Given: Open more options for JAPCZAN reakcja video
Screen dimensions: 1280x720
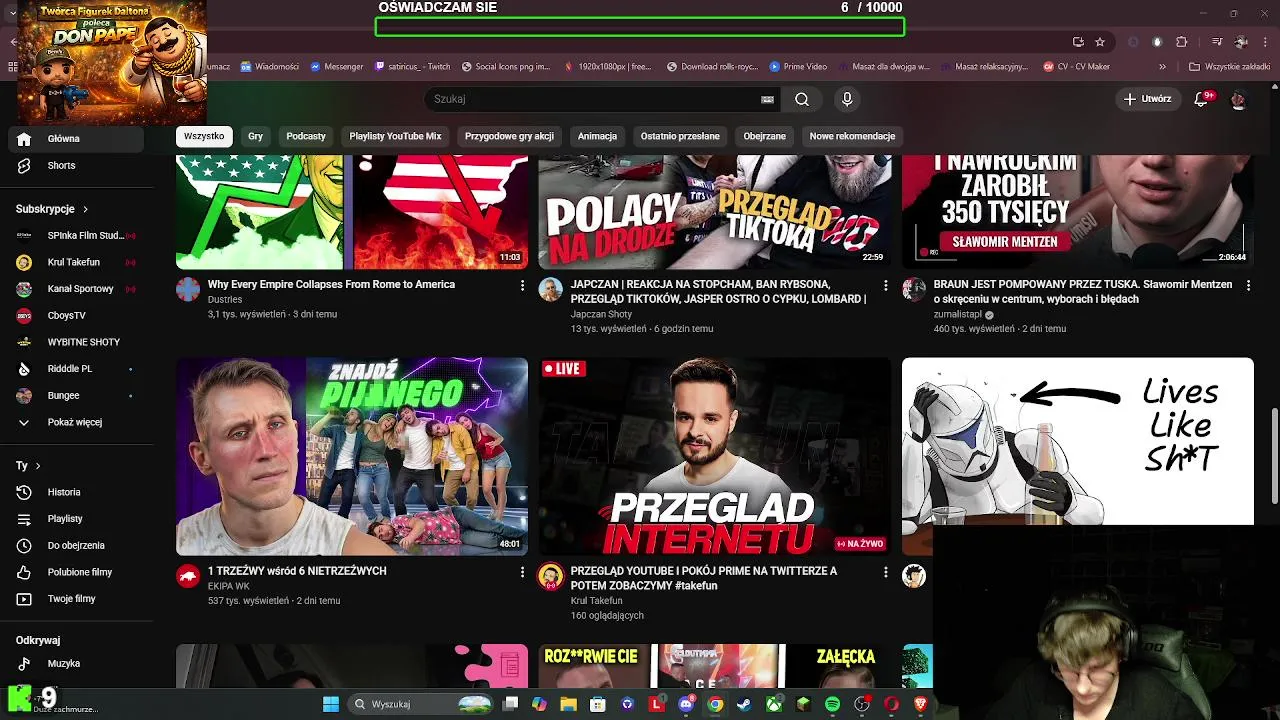Looking at the screenshot, I should click(x=885, y=285).
